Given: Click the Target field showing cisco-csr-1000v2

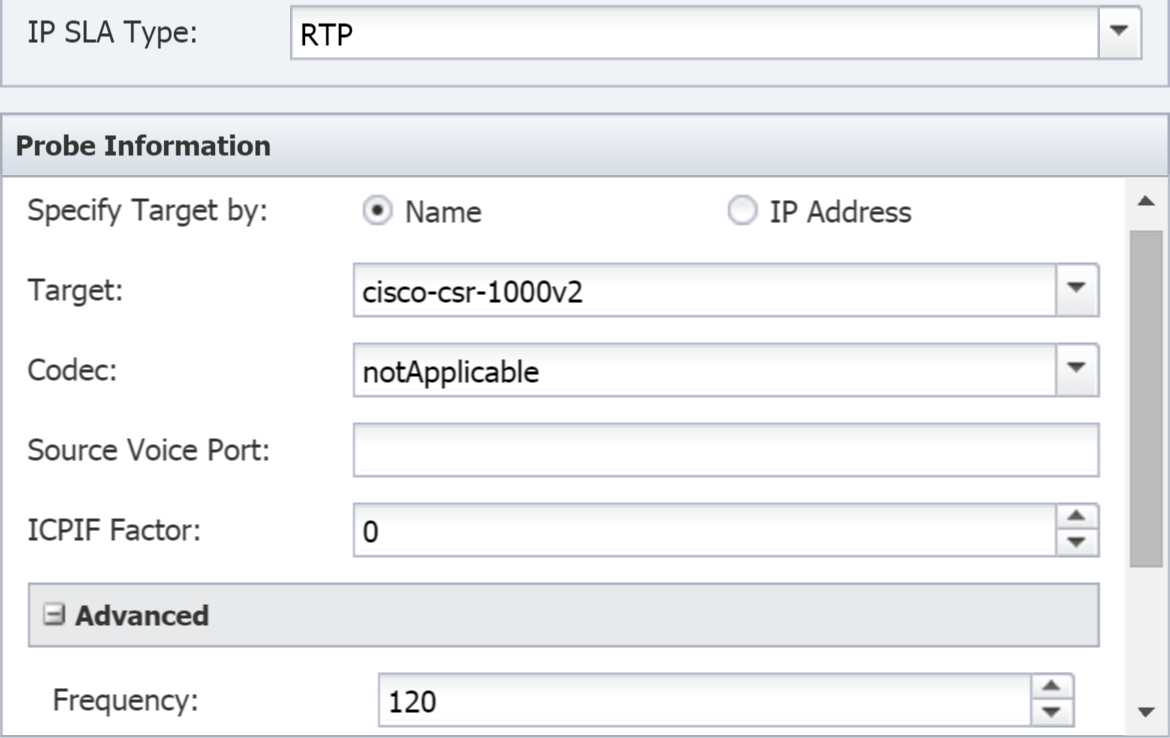Looking at the screenshot, I should pos(705,290).
